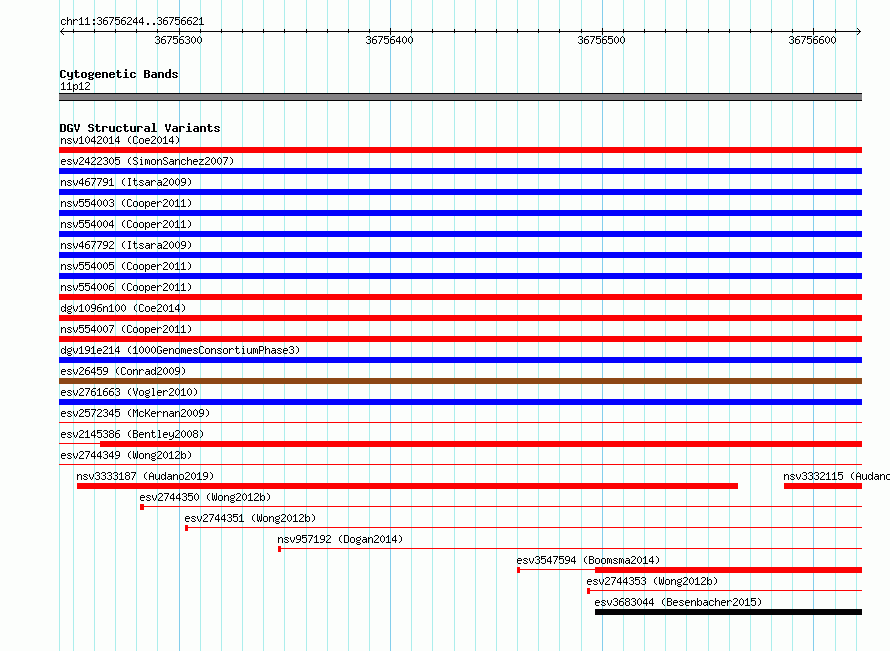Click the chr11:36756244..36756621 region label

(x=132, y=22)
